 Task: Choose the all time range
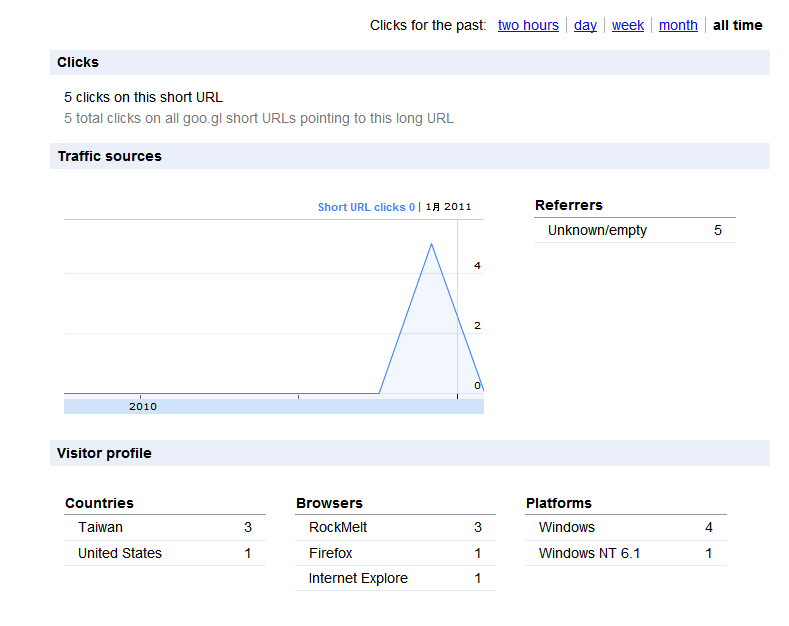click(737, 25)
